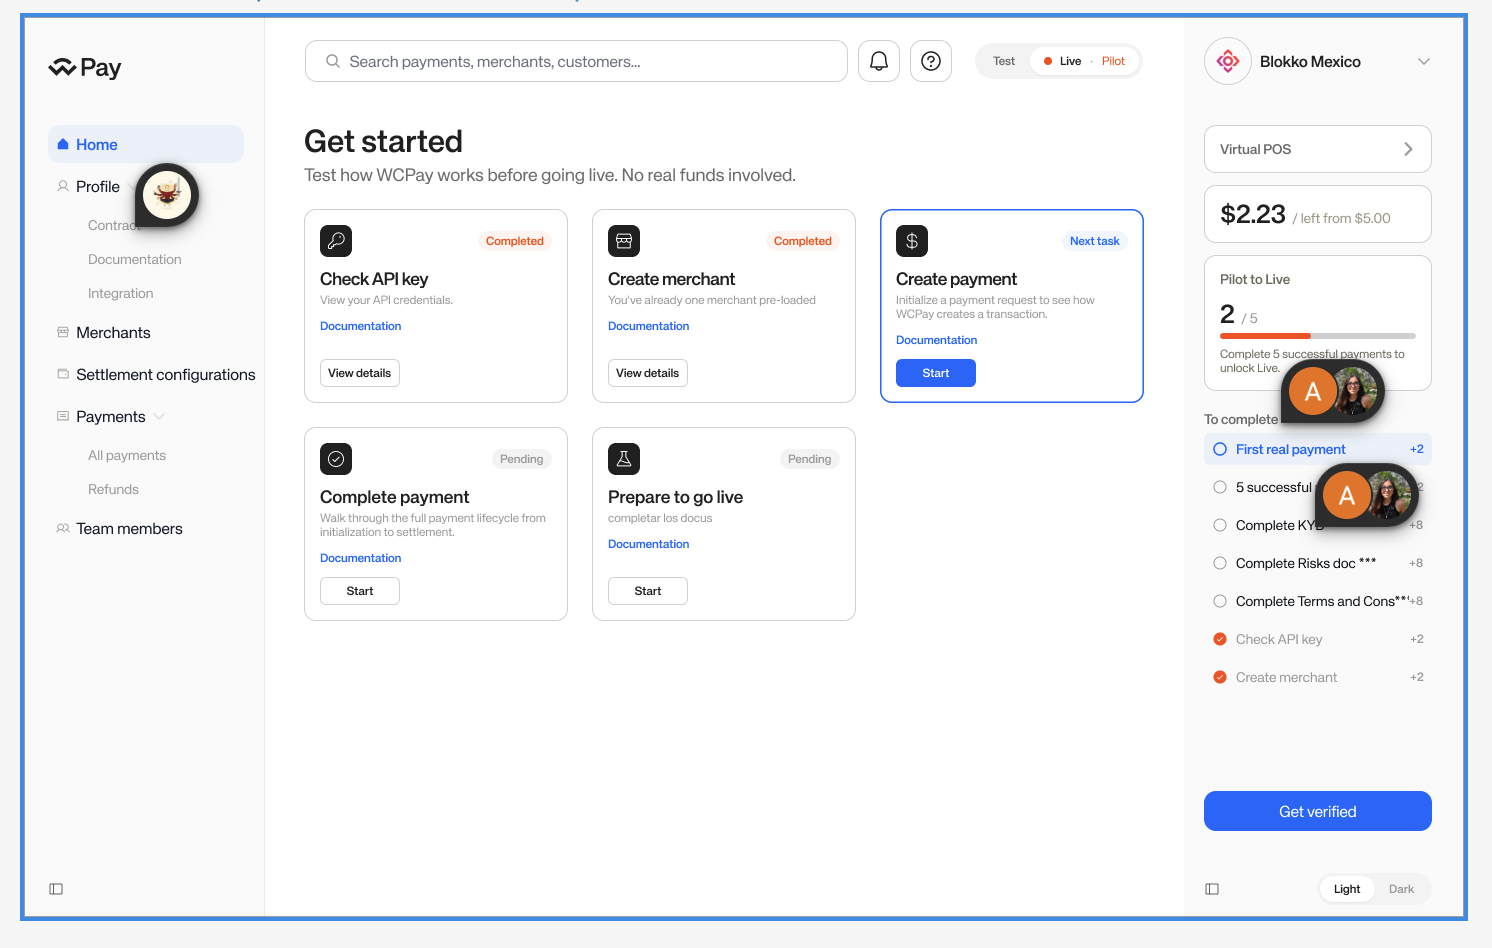Viewport: 1492px width, 948px height.
Task: Click the Payments sidebar icon
Action: pos(63,416)
